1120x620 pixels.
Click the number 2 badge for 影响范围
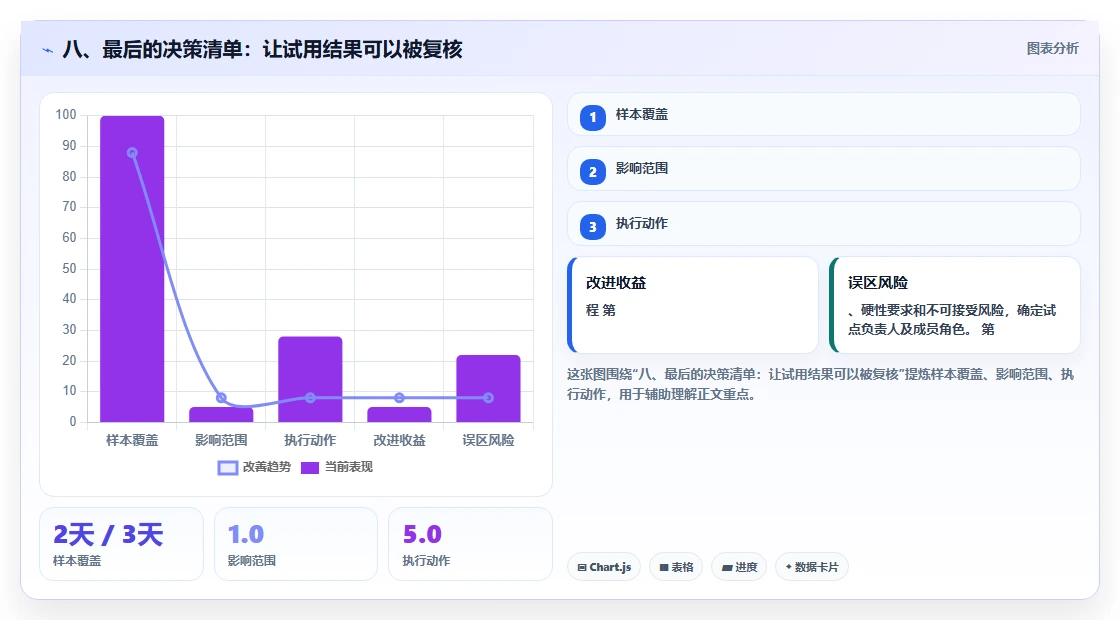592,171
